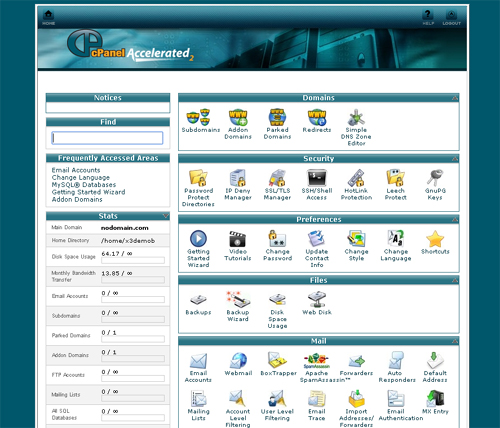Open IP Deny Manager
This screenshot has width=500, height=428.
click(x=238, y=178)
